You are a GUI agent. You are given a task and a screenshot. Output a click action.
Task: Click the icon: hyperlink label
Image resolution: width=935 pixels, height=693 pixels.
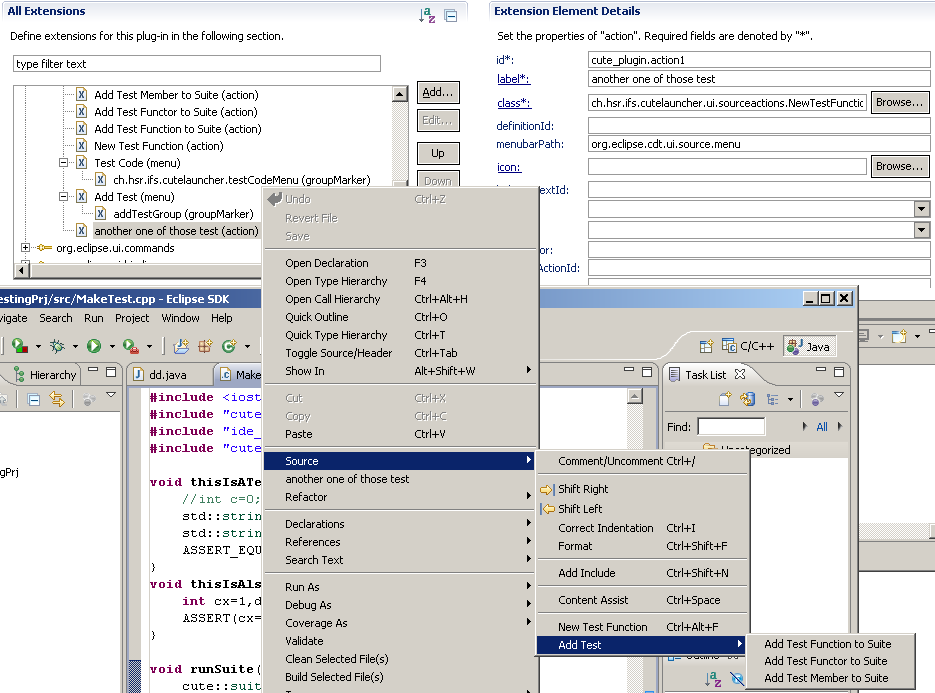tap(509, 168)
